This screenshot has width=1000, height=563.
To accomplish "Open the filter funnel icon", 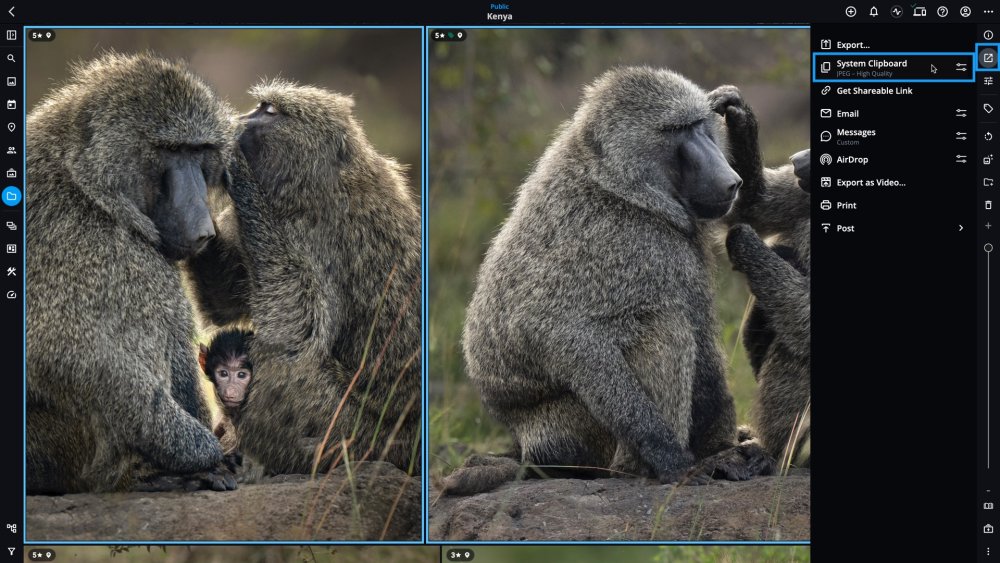I will [x=11, y=552].
